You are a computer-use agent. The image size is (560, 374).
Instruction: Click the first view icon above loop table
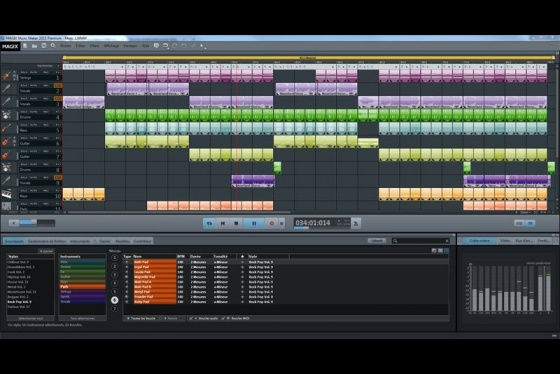[434, 251]
